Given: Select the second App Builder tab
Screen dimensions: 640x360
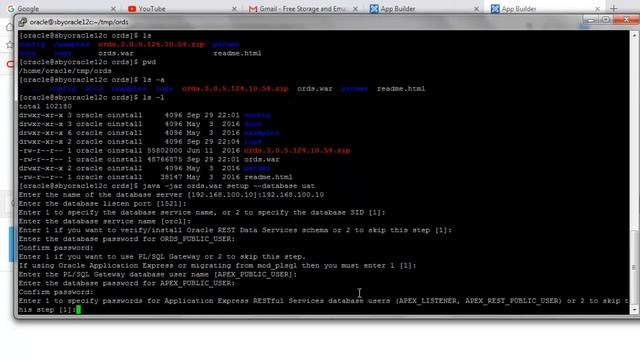Looking at the screenshot, I should tap(545, 8).
